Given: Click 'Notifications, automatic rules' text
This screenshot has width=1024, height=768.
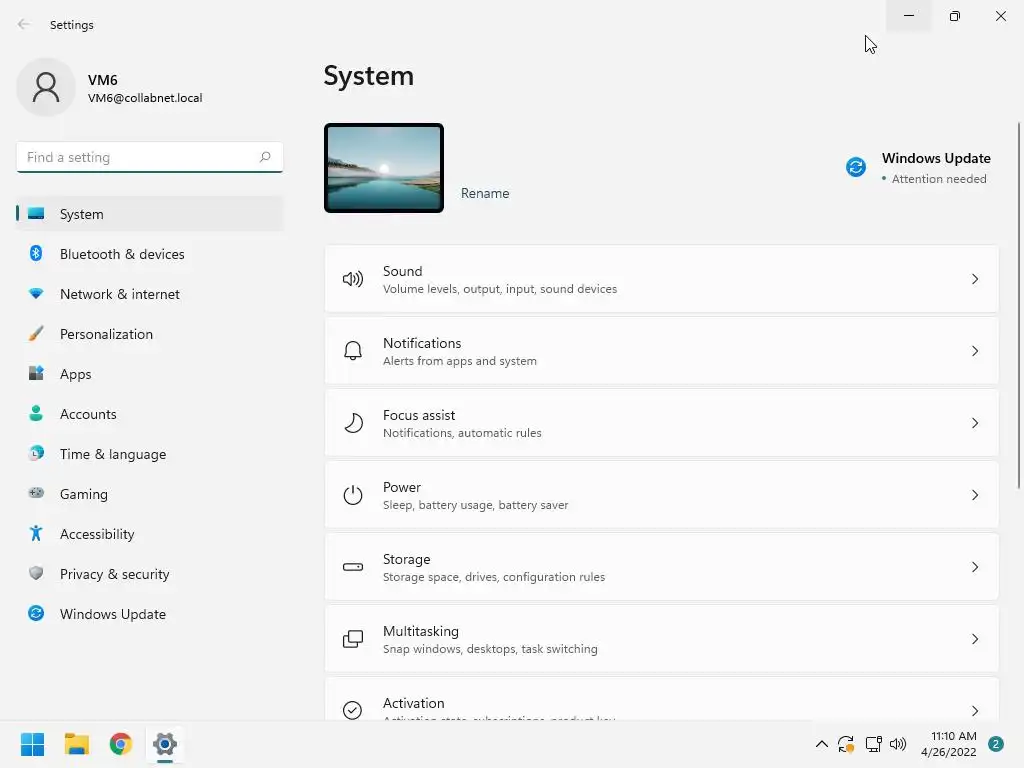Looking at the screenshot, I should pyautogui.click(x=462, y=432).
